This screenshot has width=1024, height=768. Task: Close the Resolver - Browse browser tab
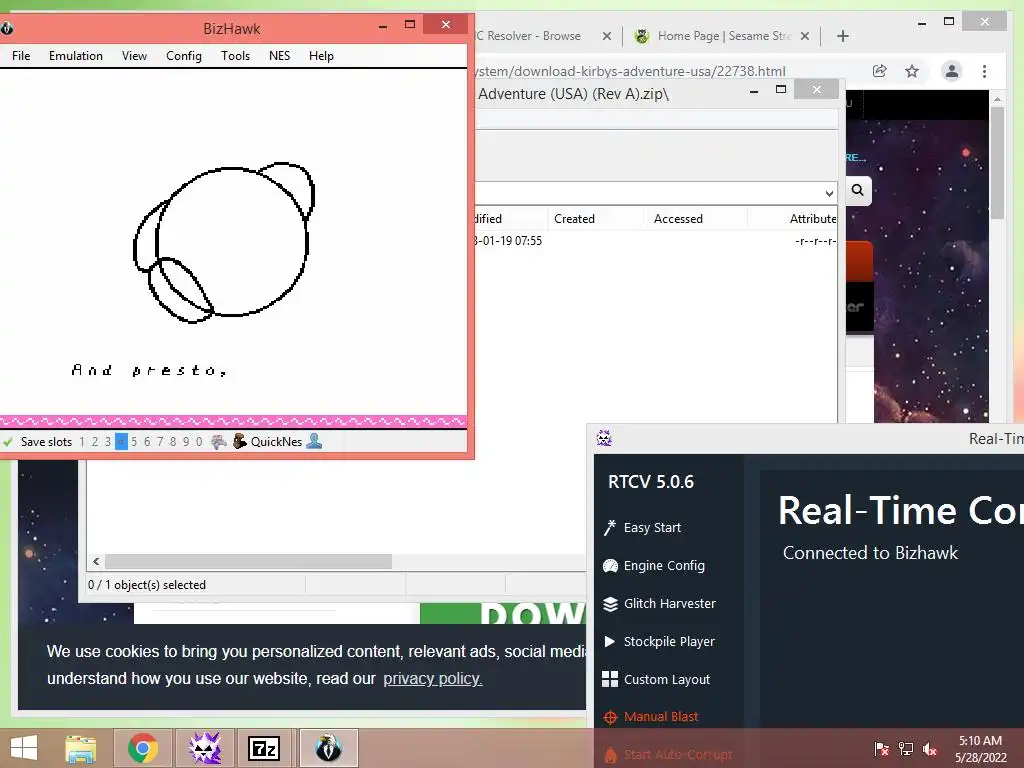pyautogui.click(x=607, y=36)
